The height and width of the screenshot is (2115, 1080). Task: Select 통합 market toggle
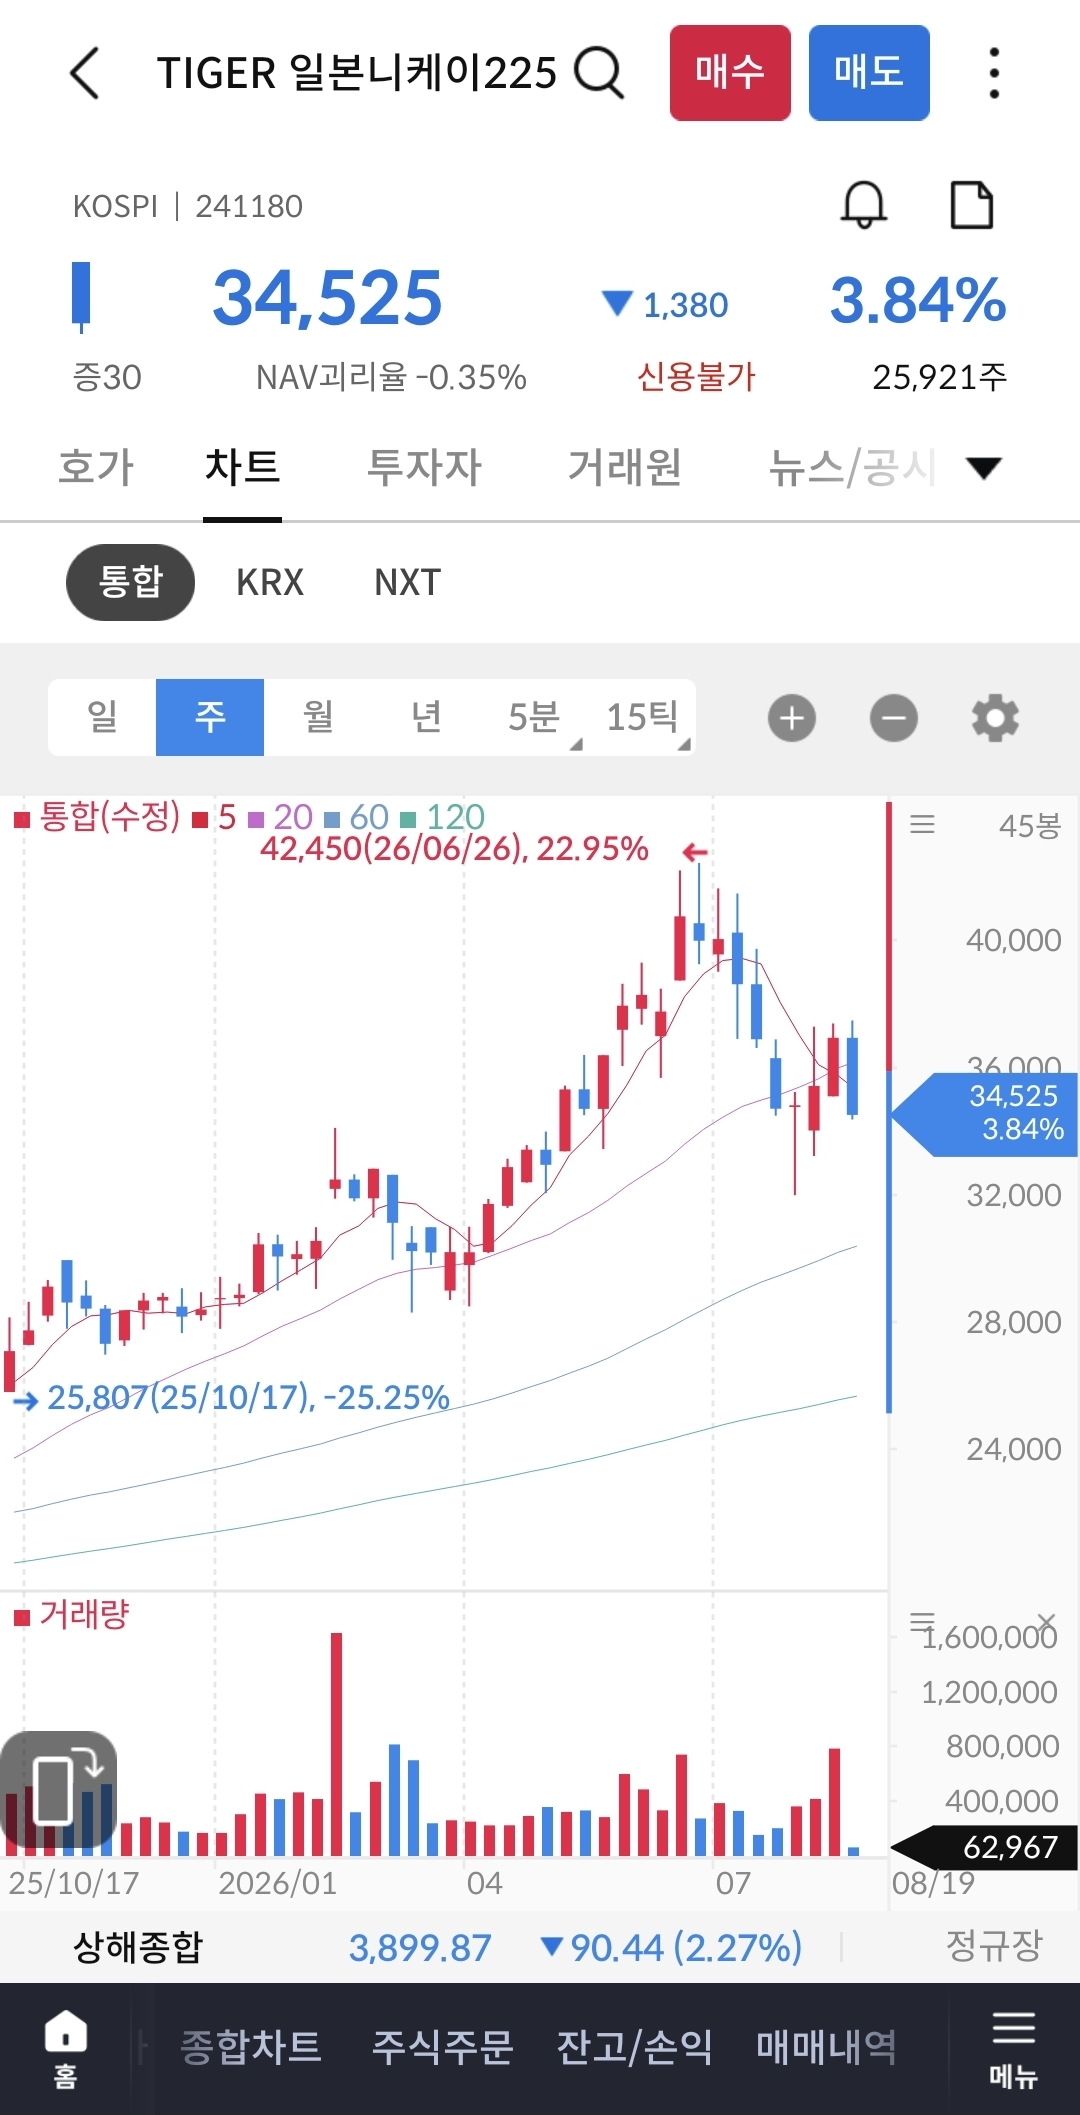tap(130, 582)
